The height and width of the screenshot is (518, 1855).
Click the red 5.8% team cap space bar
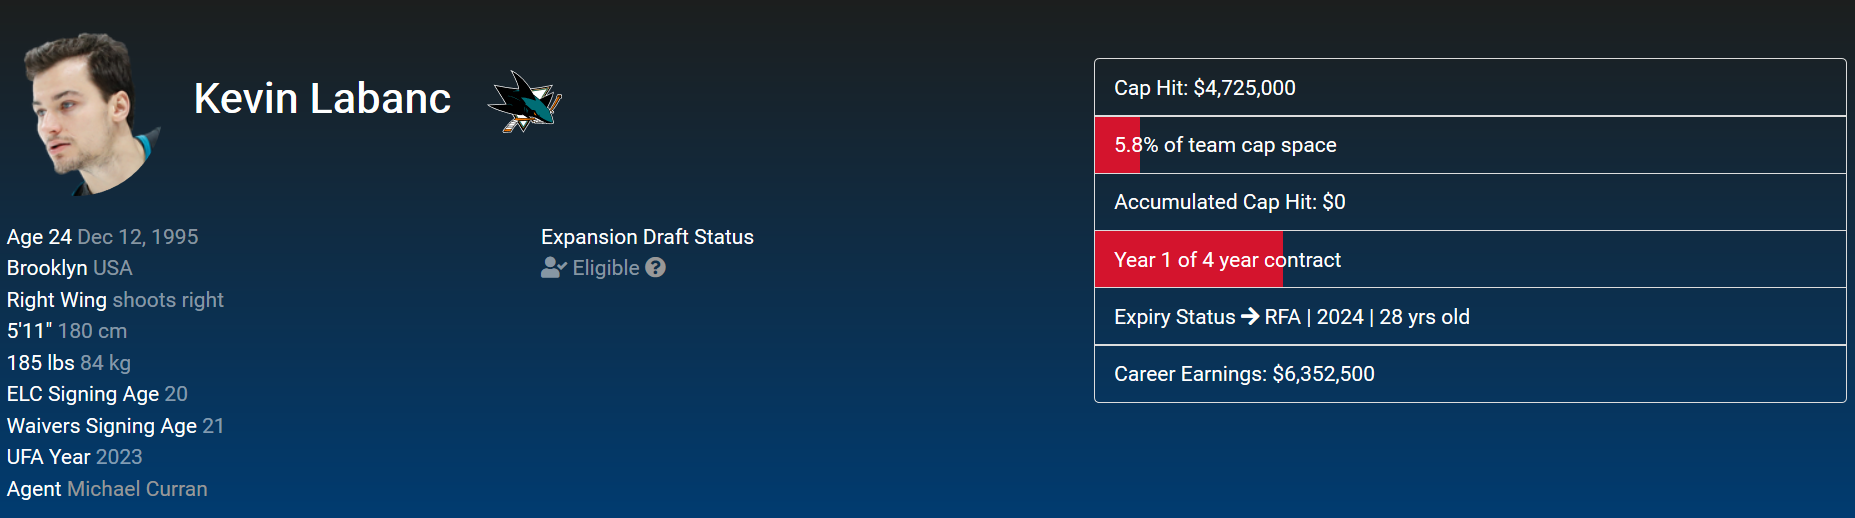[x=1117, y=145]
